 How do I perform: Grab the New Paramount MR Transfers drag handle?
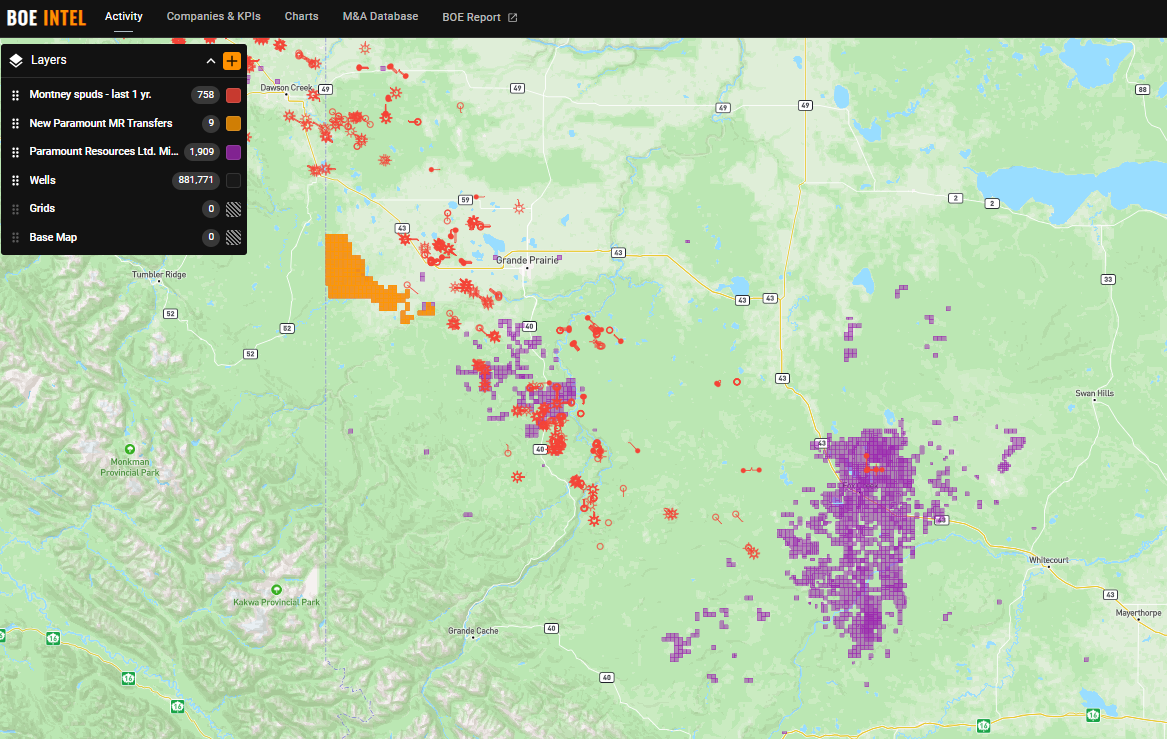tap(16, 124)
